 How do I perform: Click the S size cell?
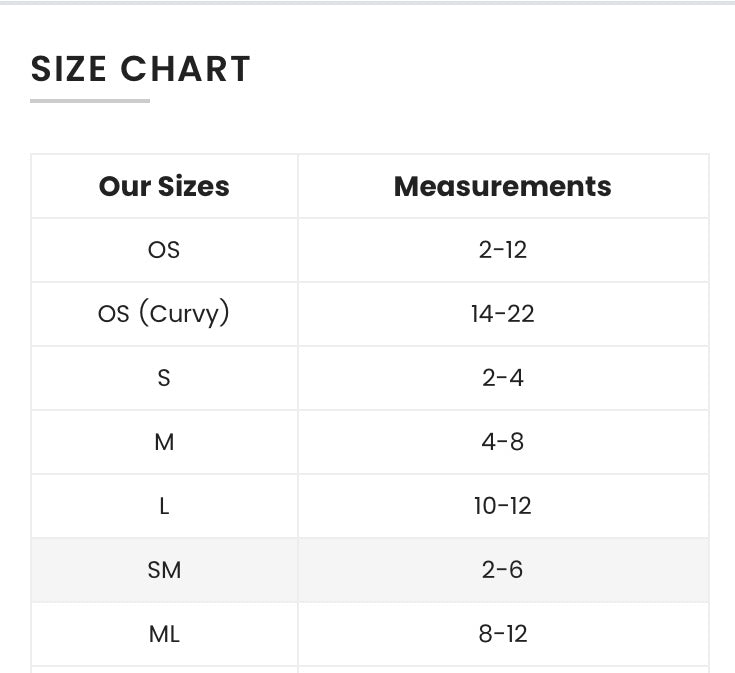pos(164,378)
